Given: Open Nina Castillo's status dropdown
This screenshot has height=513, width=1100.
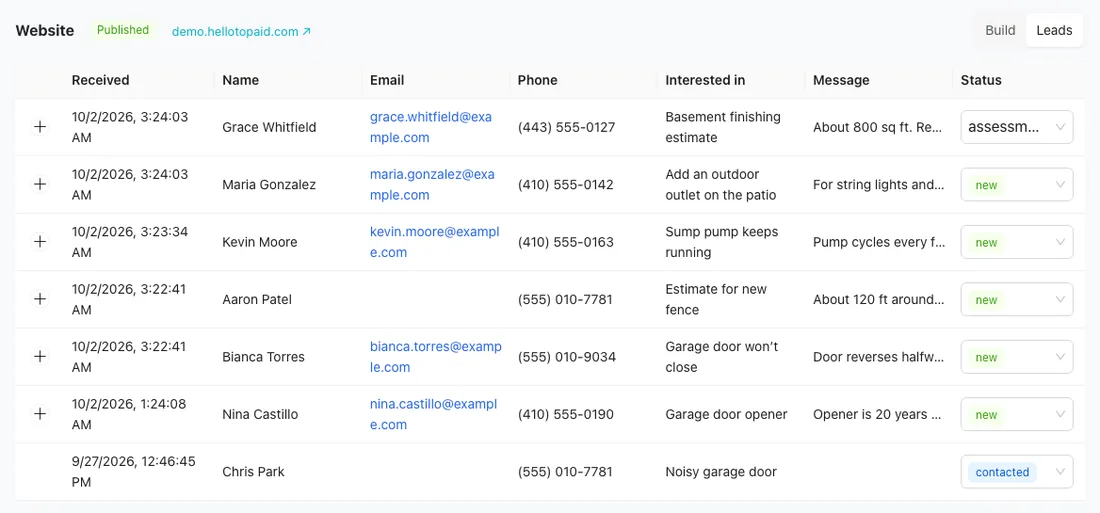Looking at the screenshot, I should point(1017,415).
